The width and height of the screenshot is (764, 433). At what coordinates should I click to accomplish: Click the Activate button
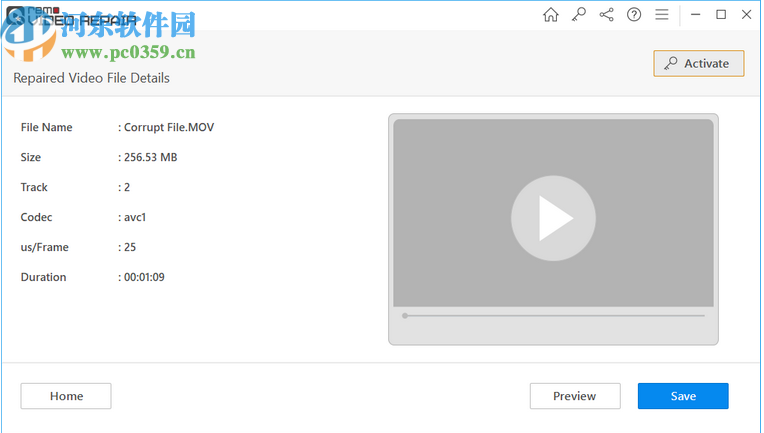tap(699, 63)
